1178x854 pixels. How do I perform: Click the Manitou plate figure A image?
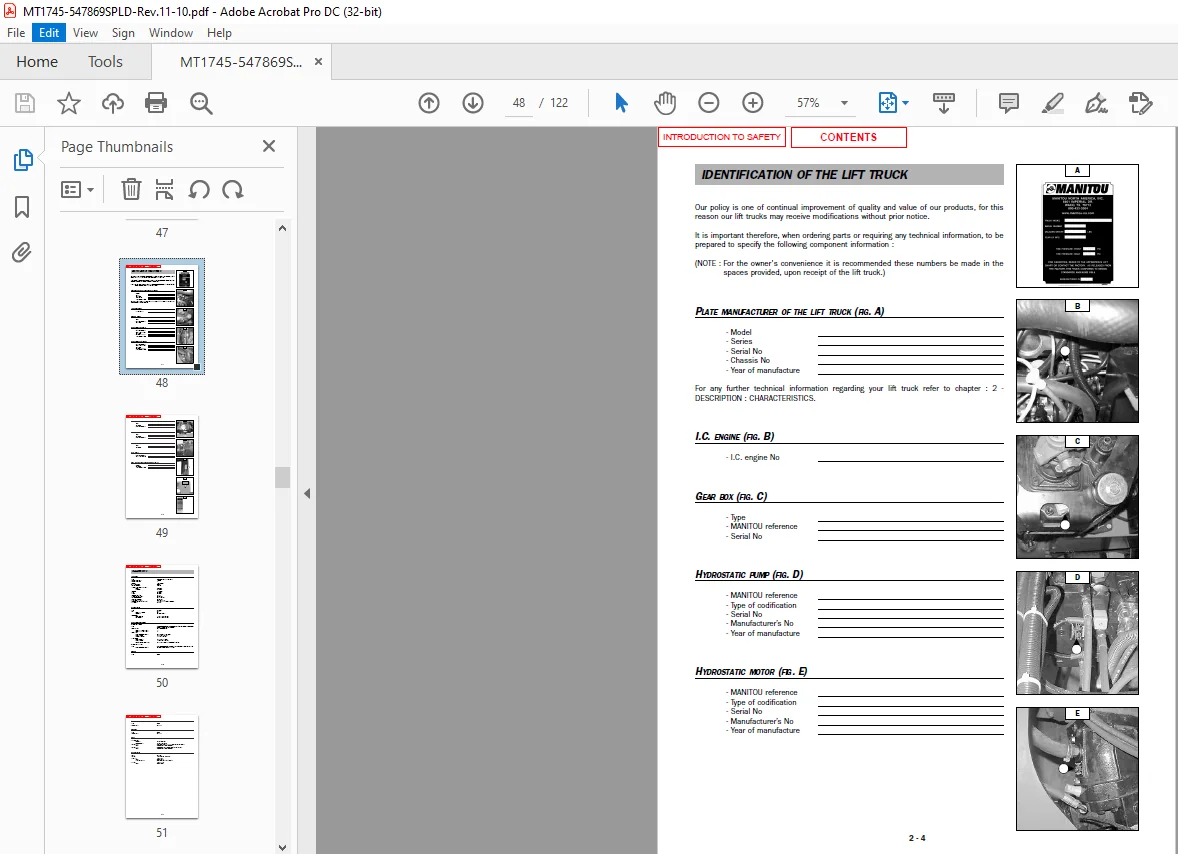point(1077,226)
